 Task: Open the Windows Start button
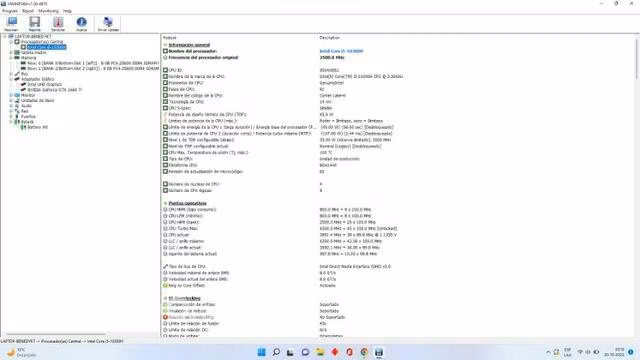click(x=262, y=352)
